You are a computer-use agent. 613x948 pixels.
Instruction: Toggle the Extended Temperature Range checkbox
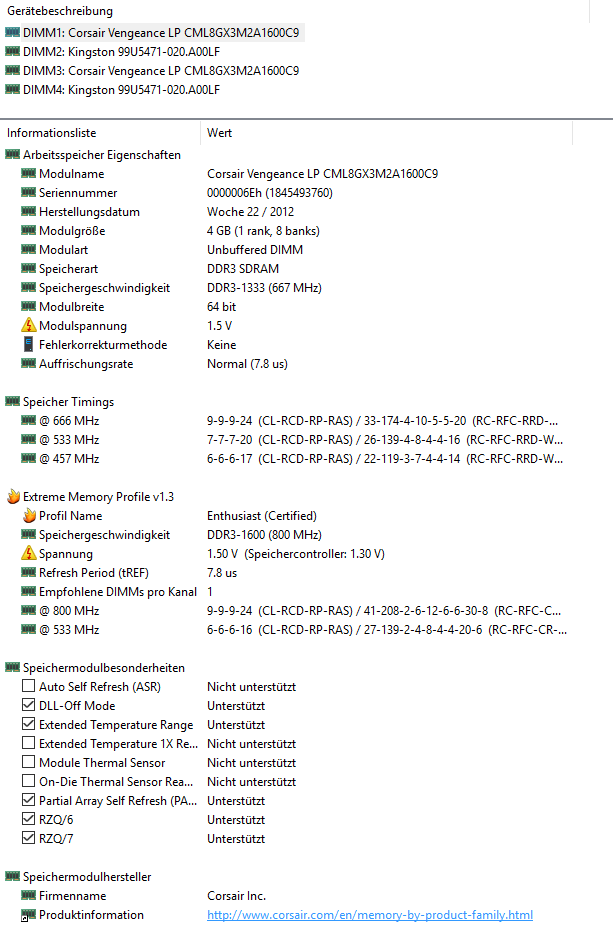(x=28, y=724)
